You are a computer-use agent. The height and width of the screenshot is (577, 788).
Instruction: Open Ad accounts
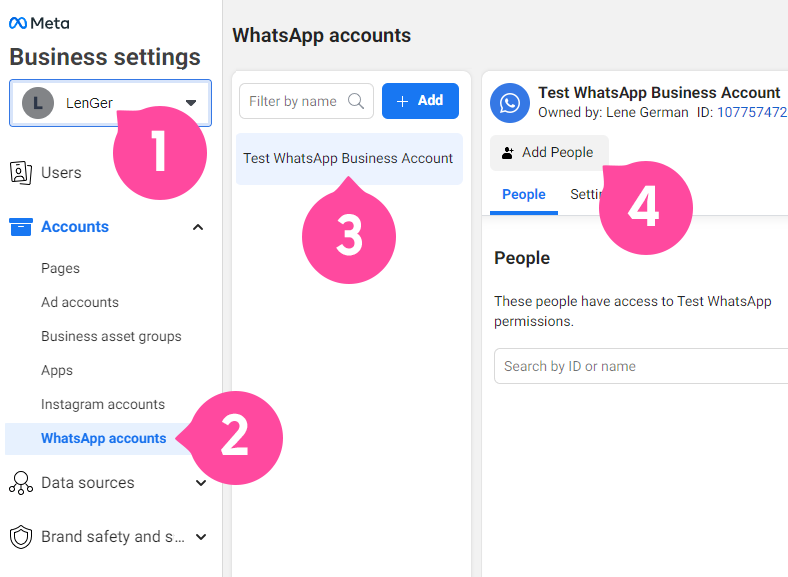pyautogui.click(x=80, y=303)
